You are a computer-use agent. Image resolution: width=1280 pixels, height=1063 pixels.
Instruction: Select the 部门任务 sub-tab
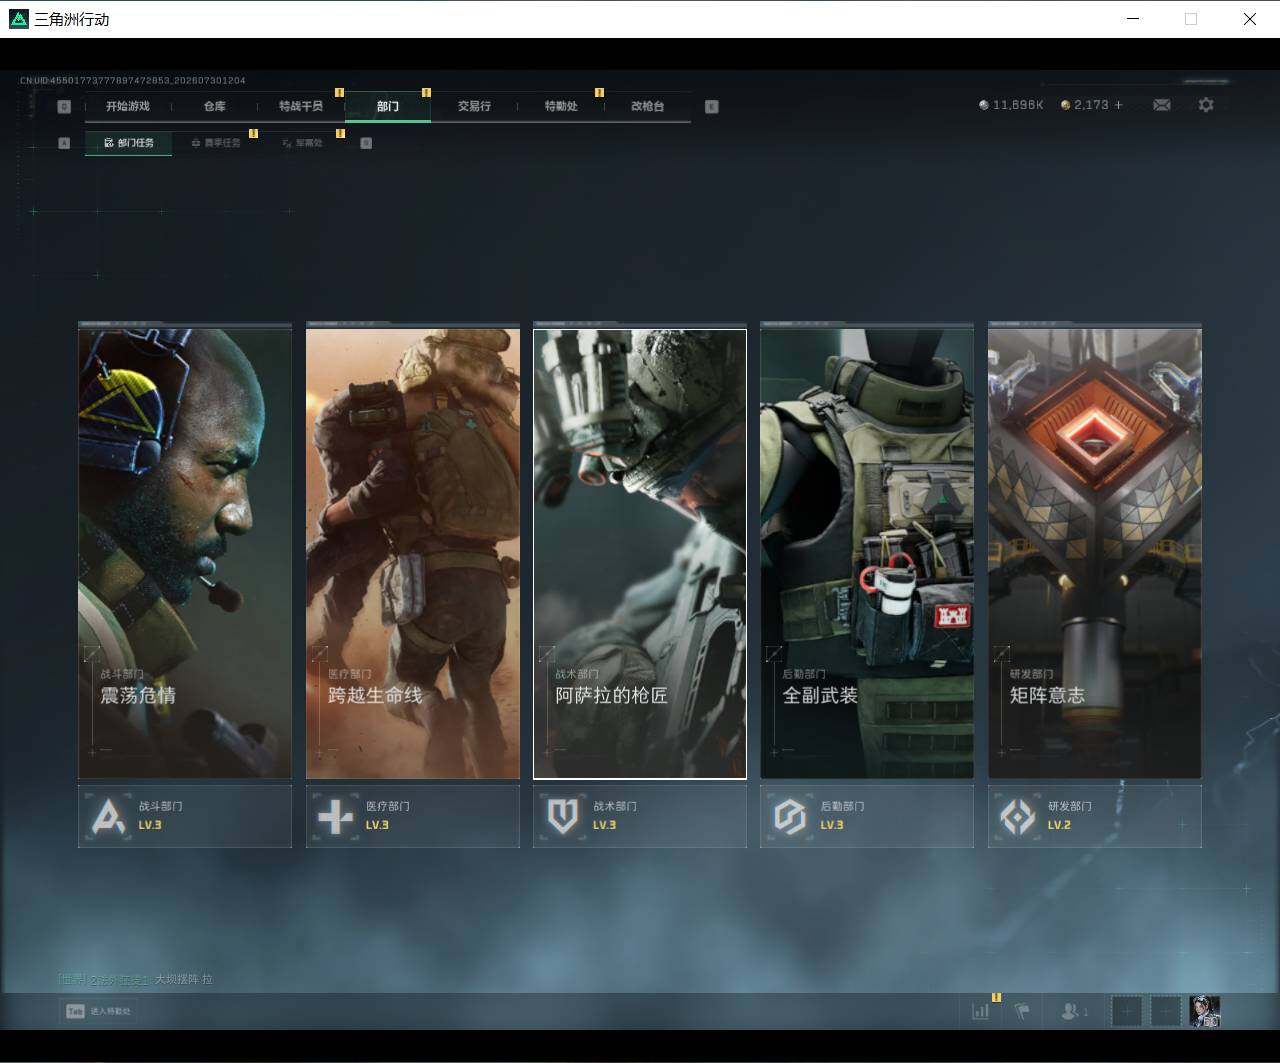pyautogui.click(x=128, y=143)
